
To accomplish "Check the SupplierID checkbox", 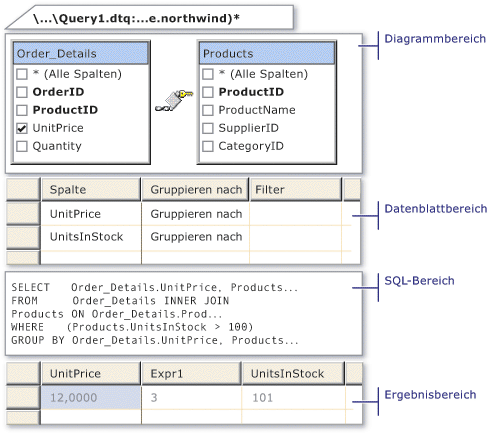I will (x=208, y=128).
